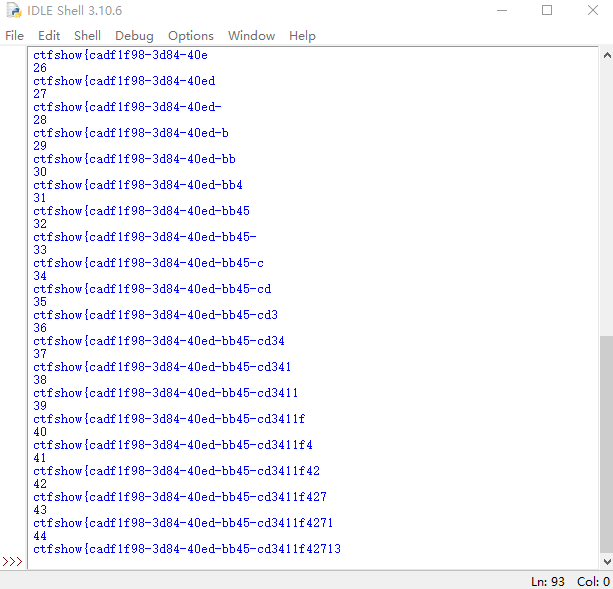Click the output number 32
The width and height of the screenshot is (613, 589).
pos(40,224)
